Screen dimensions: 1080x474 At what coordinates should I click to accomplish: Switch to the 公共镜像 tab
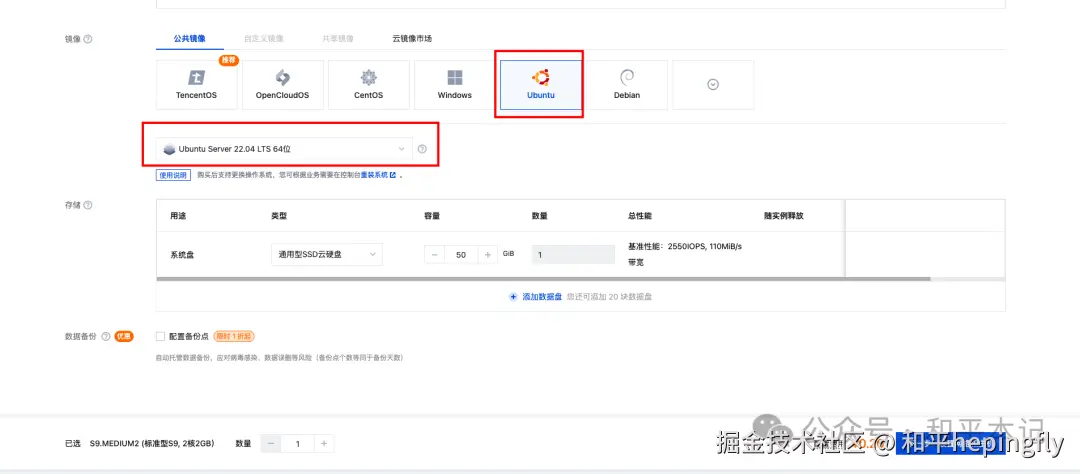point(189,39)
